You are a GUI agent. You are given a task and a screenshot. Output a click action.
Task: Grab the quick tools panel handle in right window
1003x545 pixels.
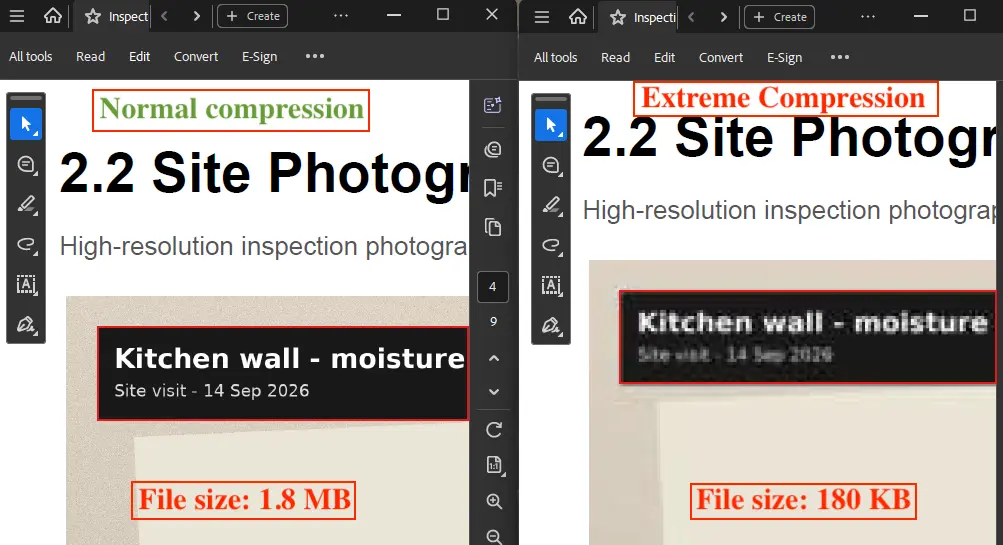click(551, 99)
